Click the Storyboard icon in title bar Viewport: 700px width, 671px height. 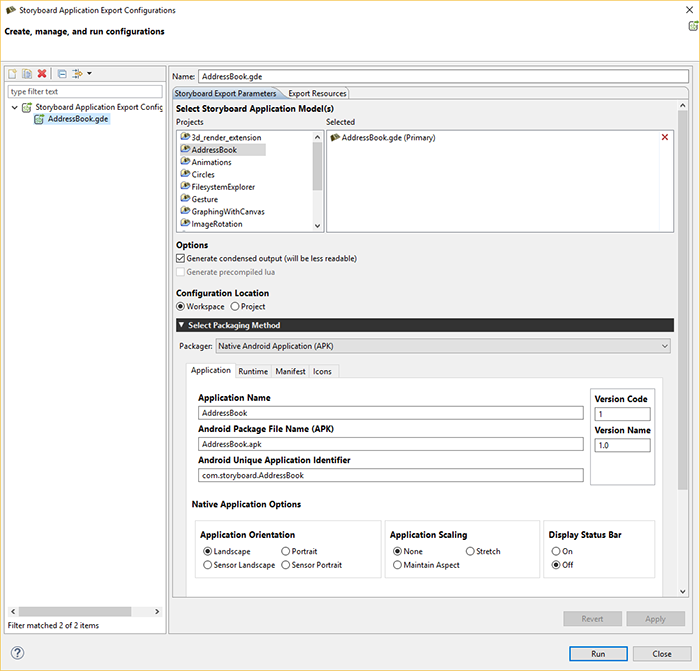point(11,10)
